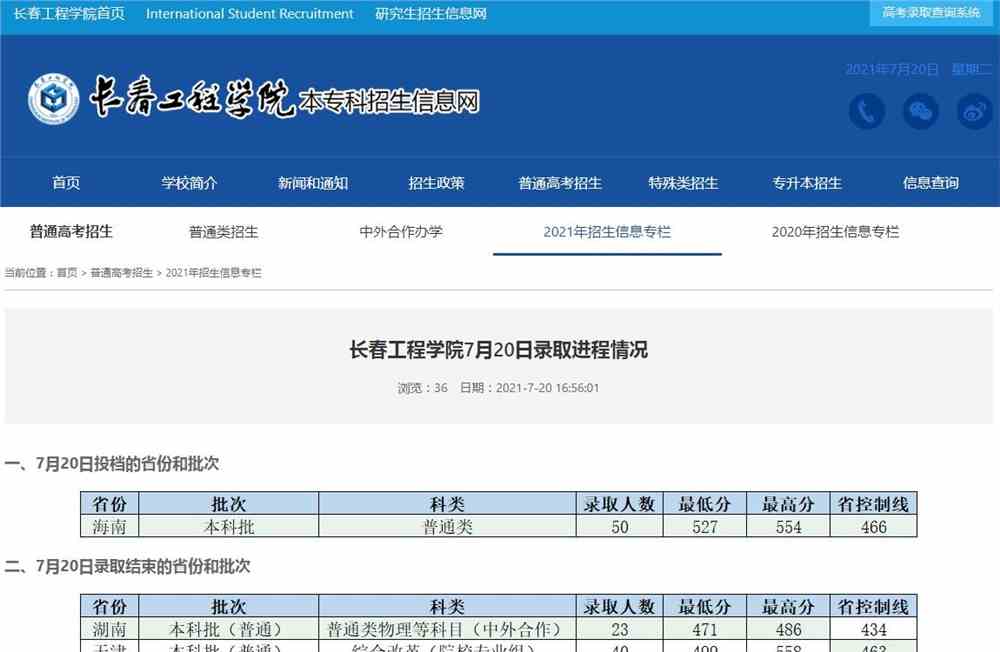Click the date text 2021-7-20 16:56:01

547,388
